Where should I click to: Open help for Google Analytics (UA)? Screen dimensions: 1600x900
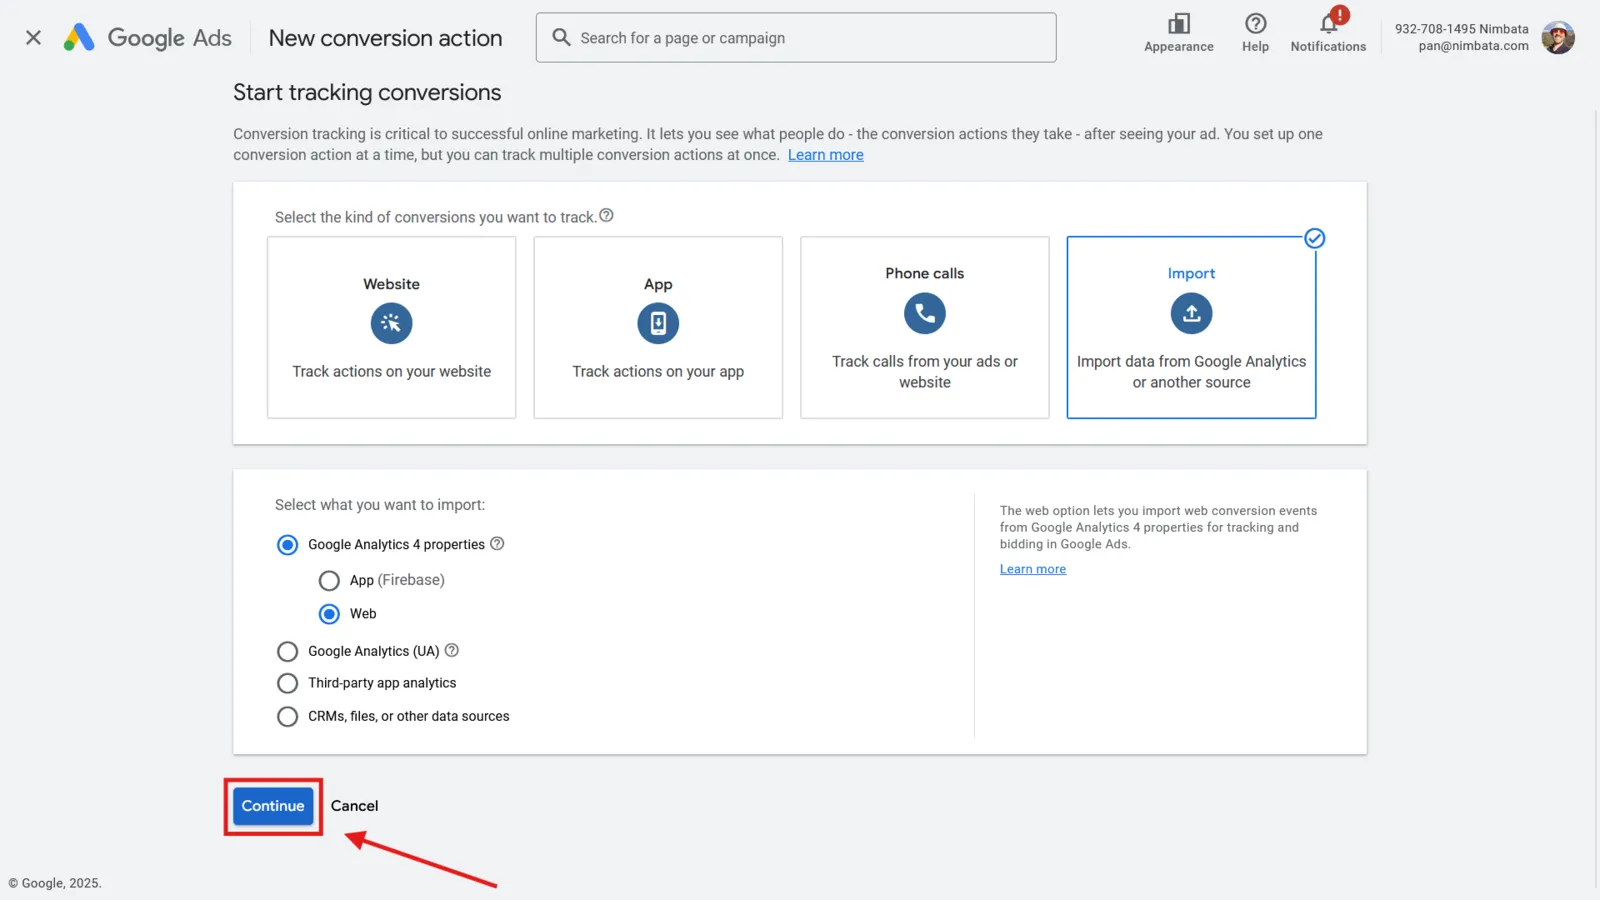452,650
